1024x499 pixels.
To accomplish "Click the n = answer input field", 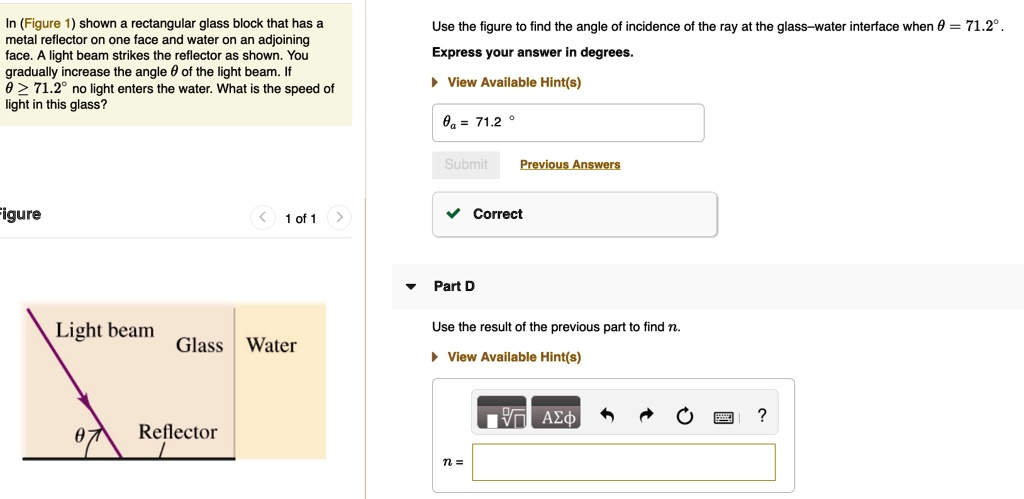I will point(623,462).
